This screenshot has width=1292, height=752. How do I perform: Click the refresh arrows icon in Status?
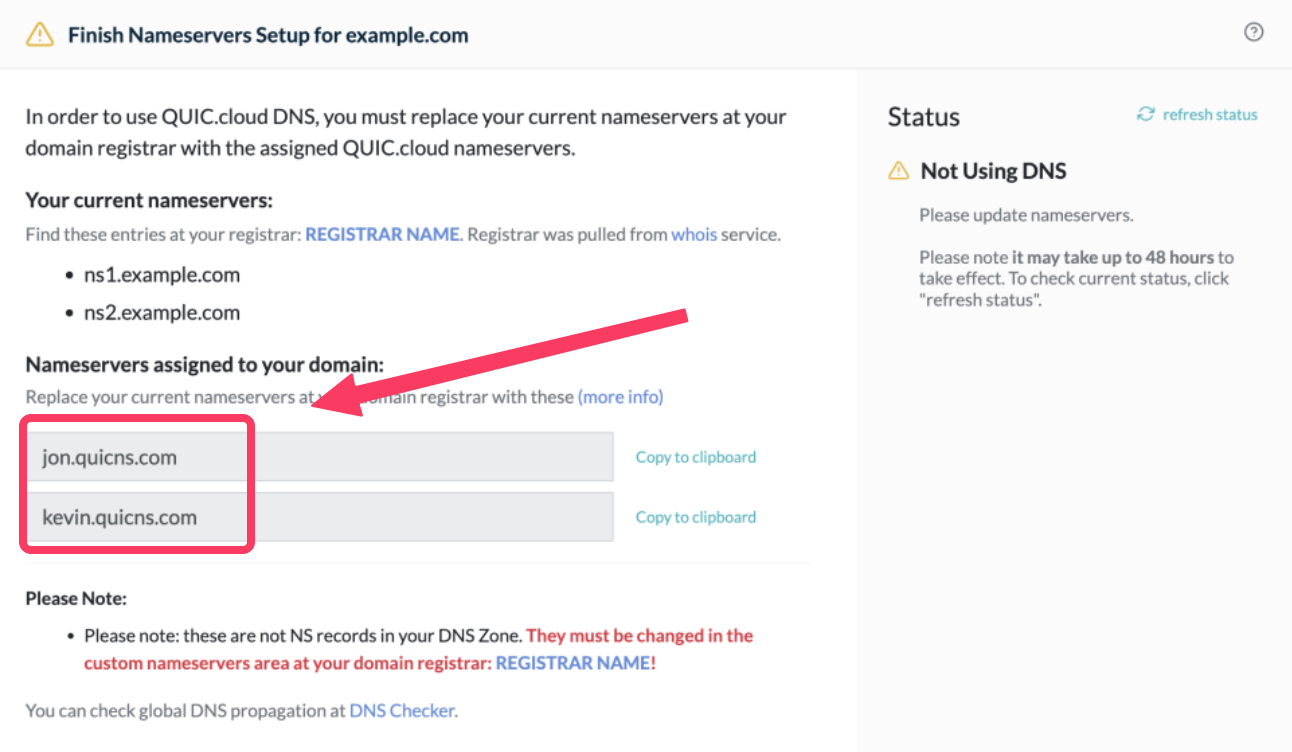(x=1146, y=114)
